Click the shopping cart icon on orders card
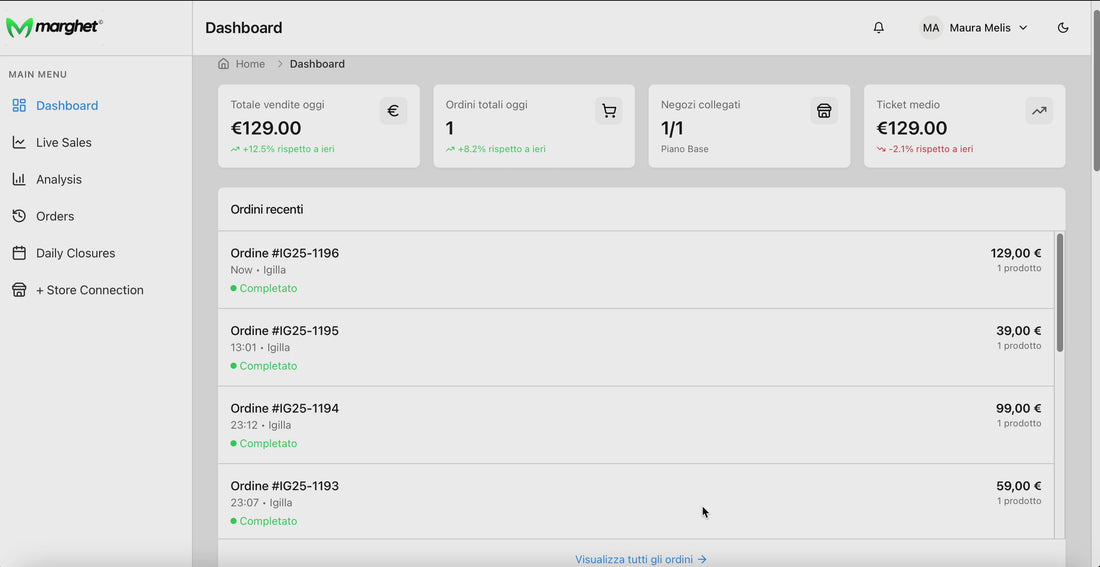The height and width of the screenshot is (567, 1100). [x=609, y=111]
